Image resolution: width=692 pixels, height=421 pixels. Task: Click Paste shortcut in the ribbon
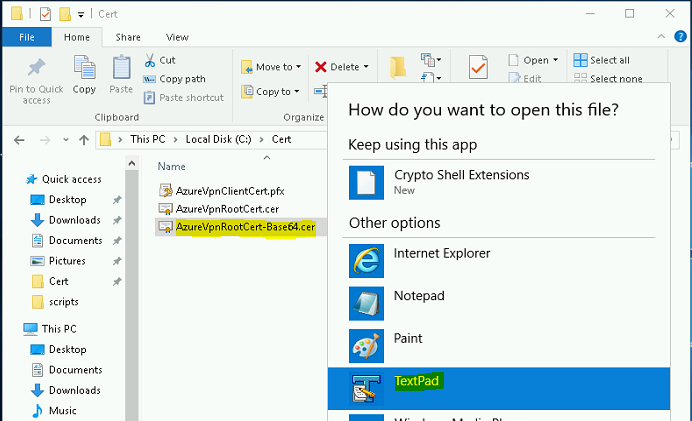184,98
